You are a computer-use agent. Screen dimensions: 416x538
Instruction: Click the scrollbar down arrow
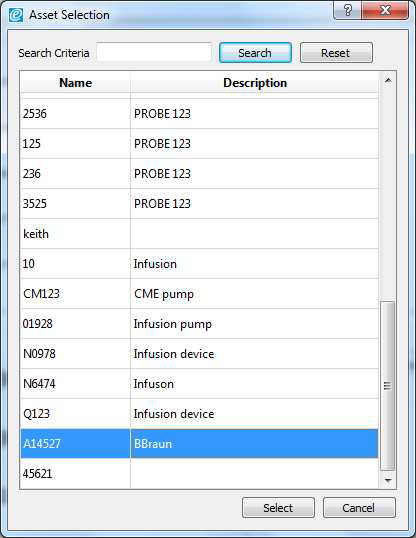388,480
